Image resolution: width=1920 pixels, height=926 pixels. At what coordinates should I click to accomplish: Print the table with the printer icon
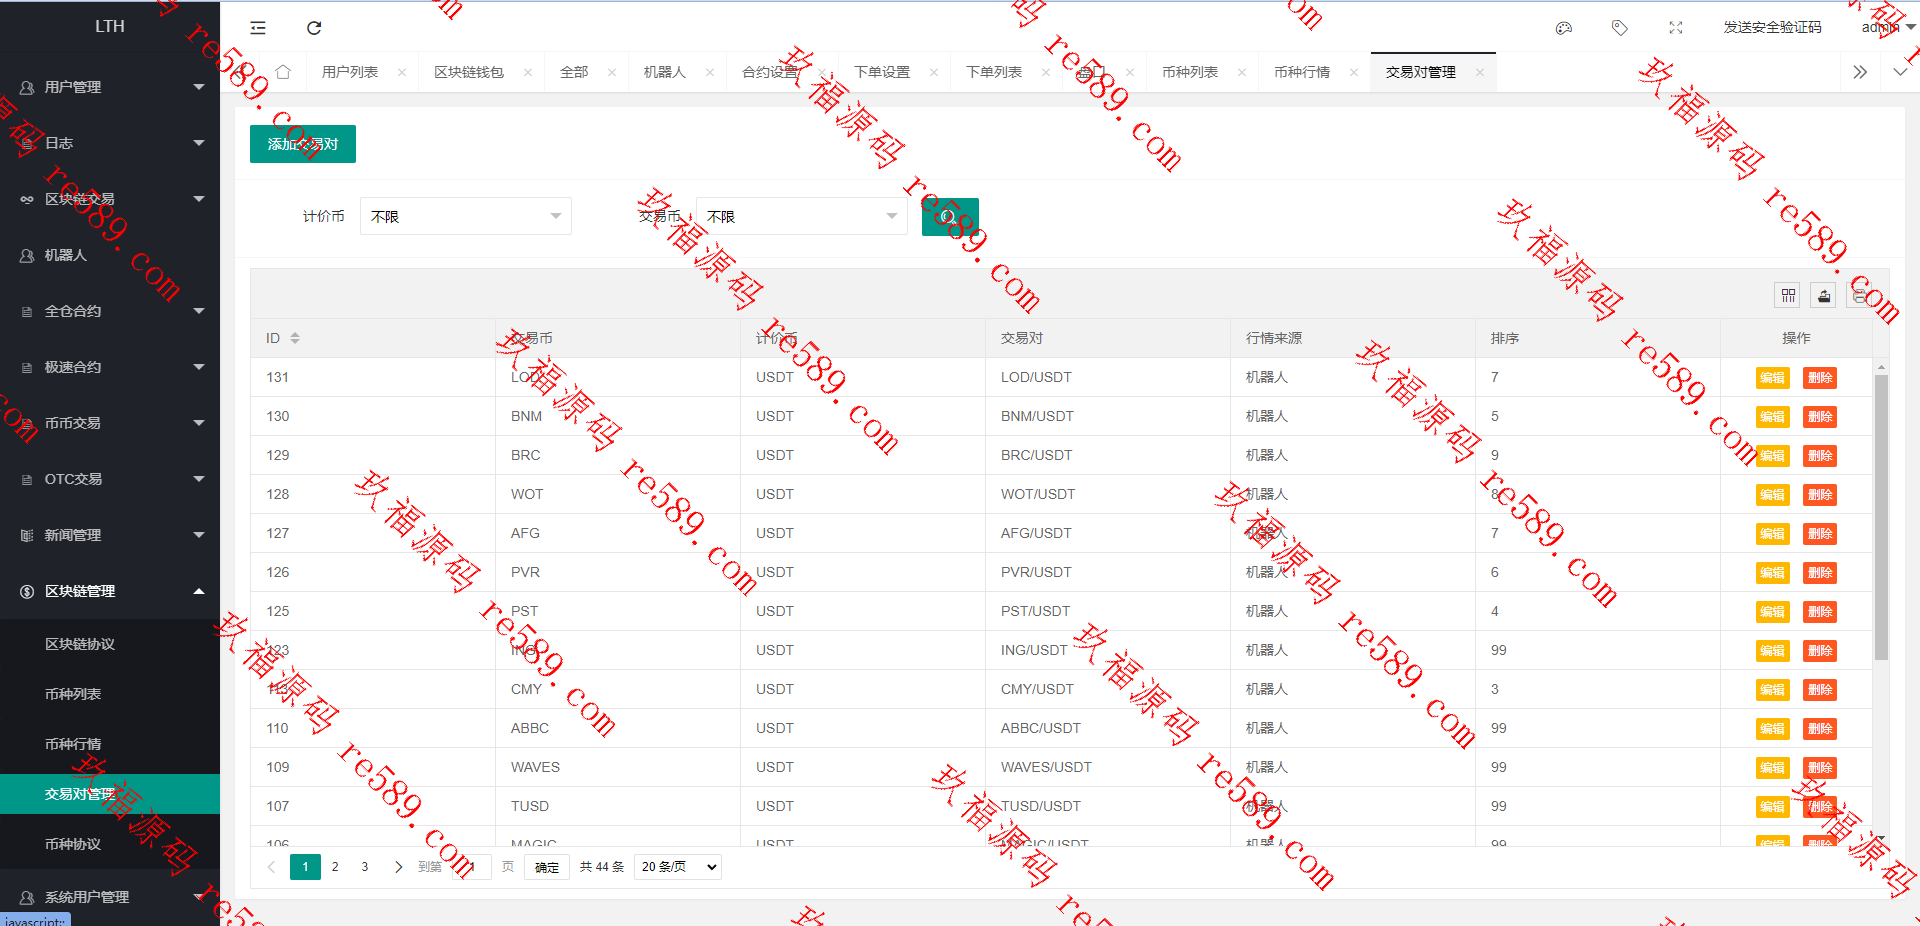[1859, 295]
